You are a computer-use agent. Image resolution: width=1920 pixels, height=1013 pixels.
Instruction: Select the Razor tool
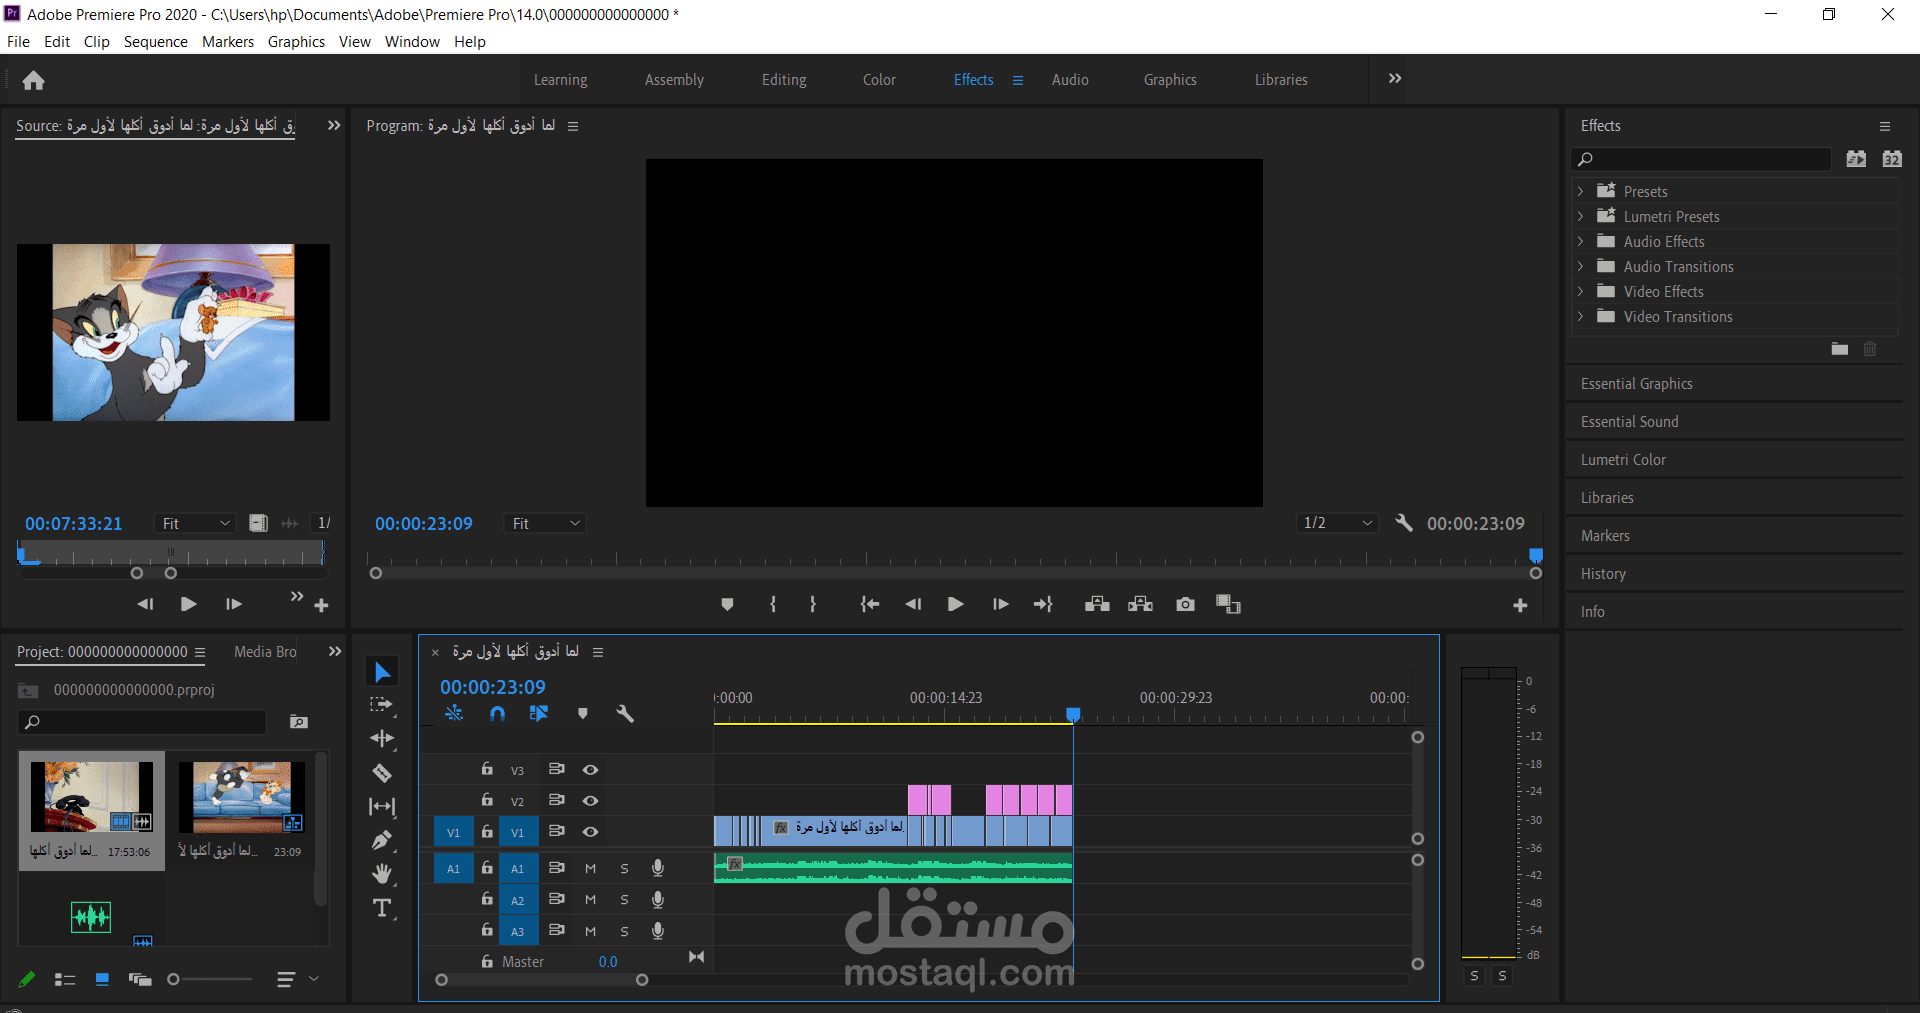[x=382, y=773]
